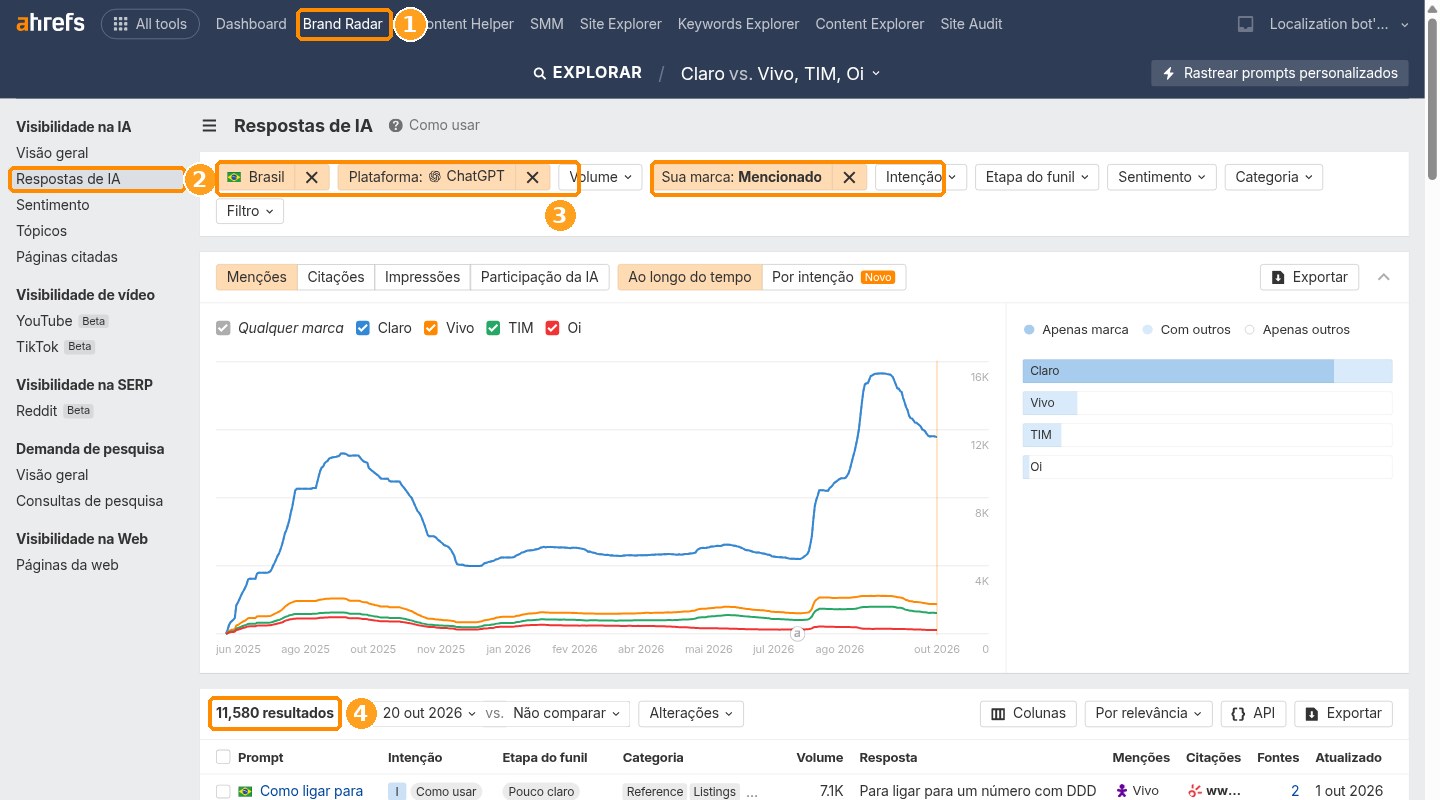Open Páginas citadas in sidebar
The height and width of the screenshot is (800, 1440).
click(67, 257)
